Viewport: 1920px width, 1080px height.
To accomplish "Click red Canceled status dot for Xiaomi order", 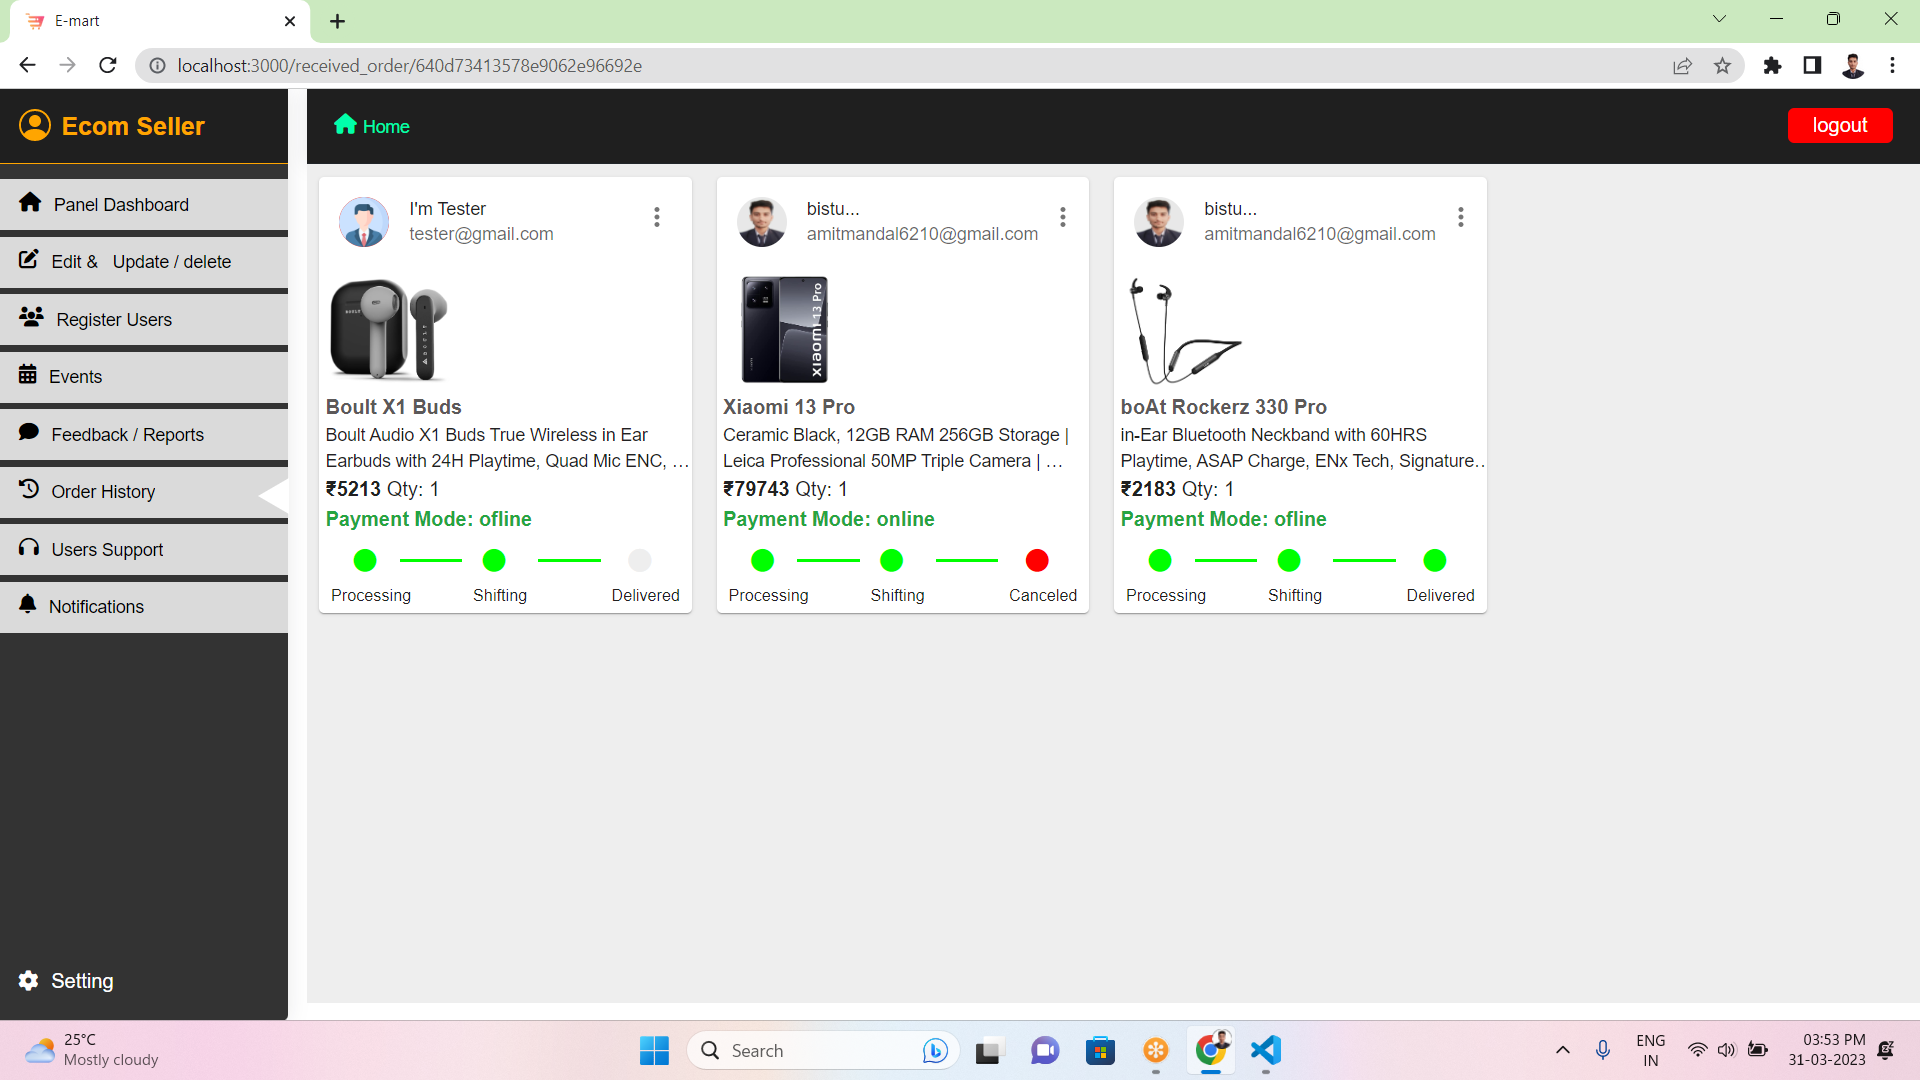I will (1037, 560).
